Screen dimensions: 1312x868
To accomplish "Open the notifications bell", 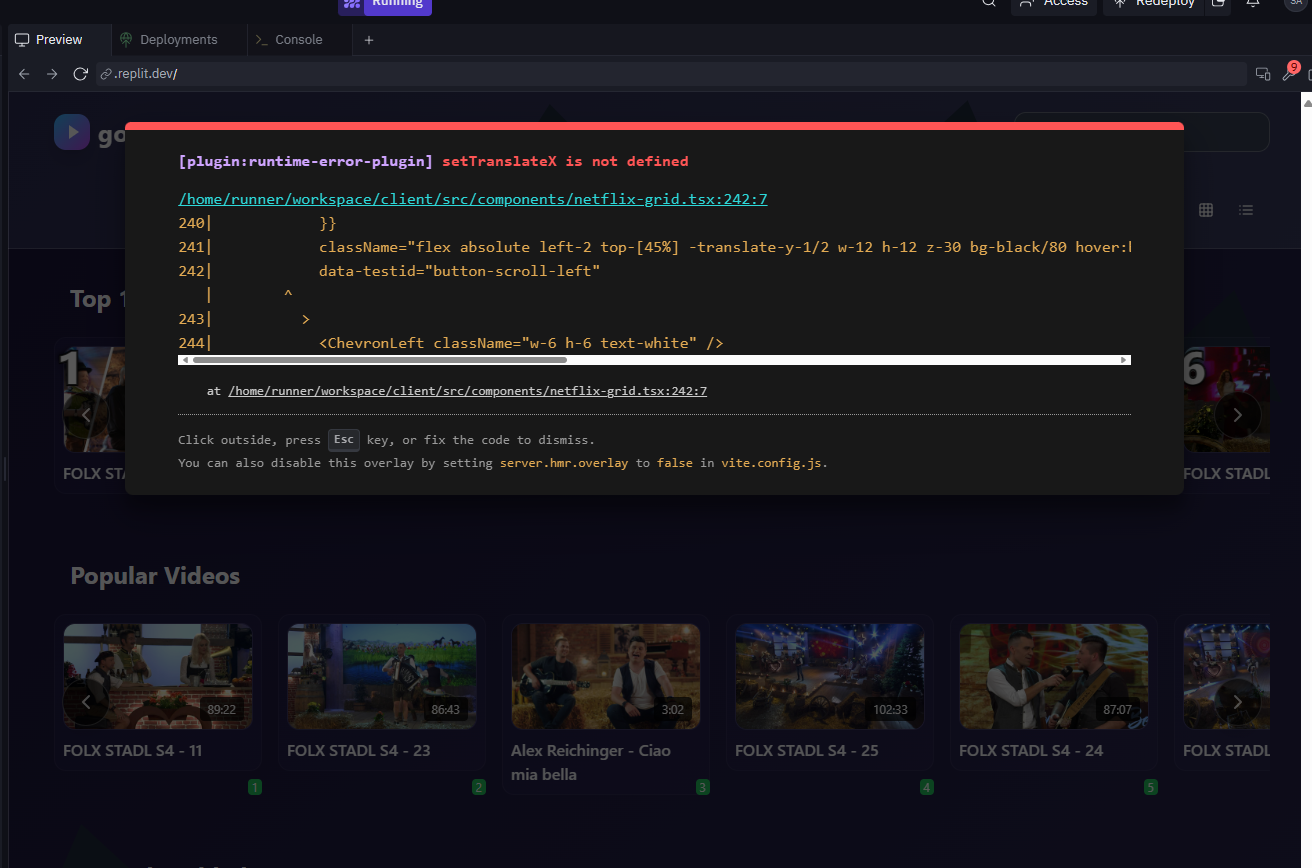I will [1253, 4].
